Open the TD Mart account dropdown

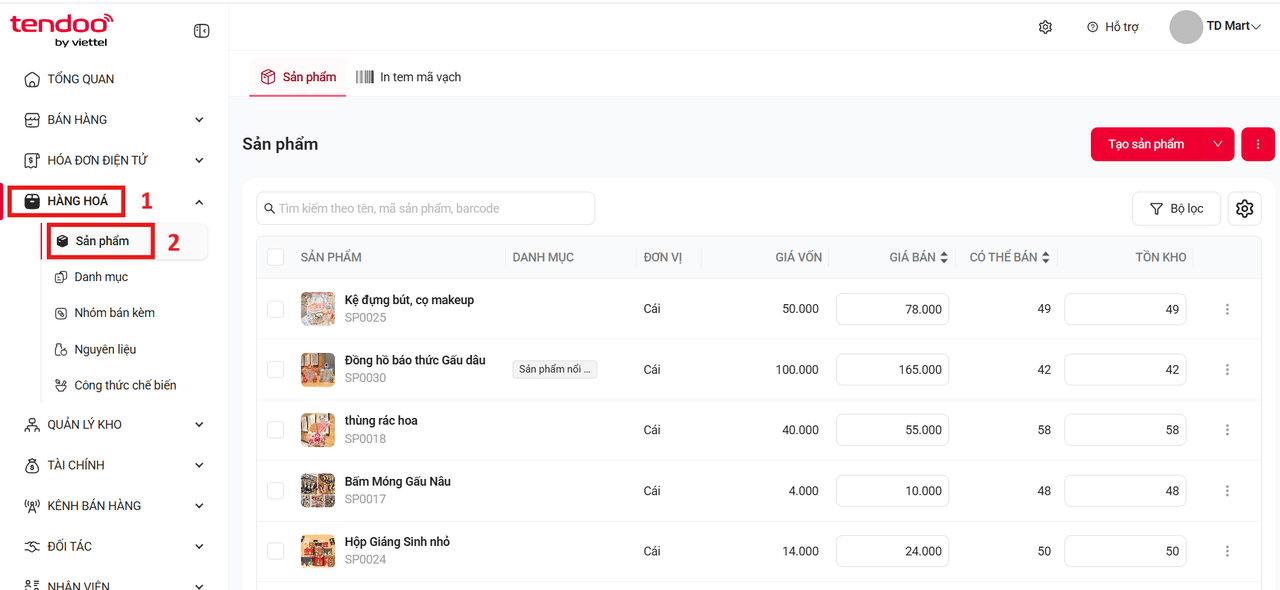click(1257, 27)
